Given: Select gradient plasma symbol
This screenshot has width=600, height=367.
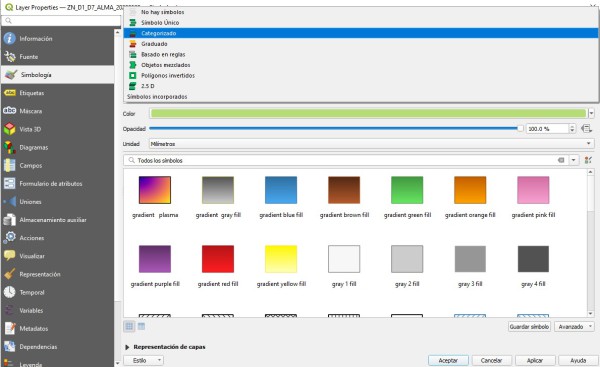Looking at the screenshot, I should pos(155,197).
